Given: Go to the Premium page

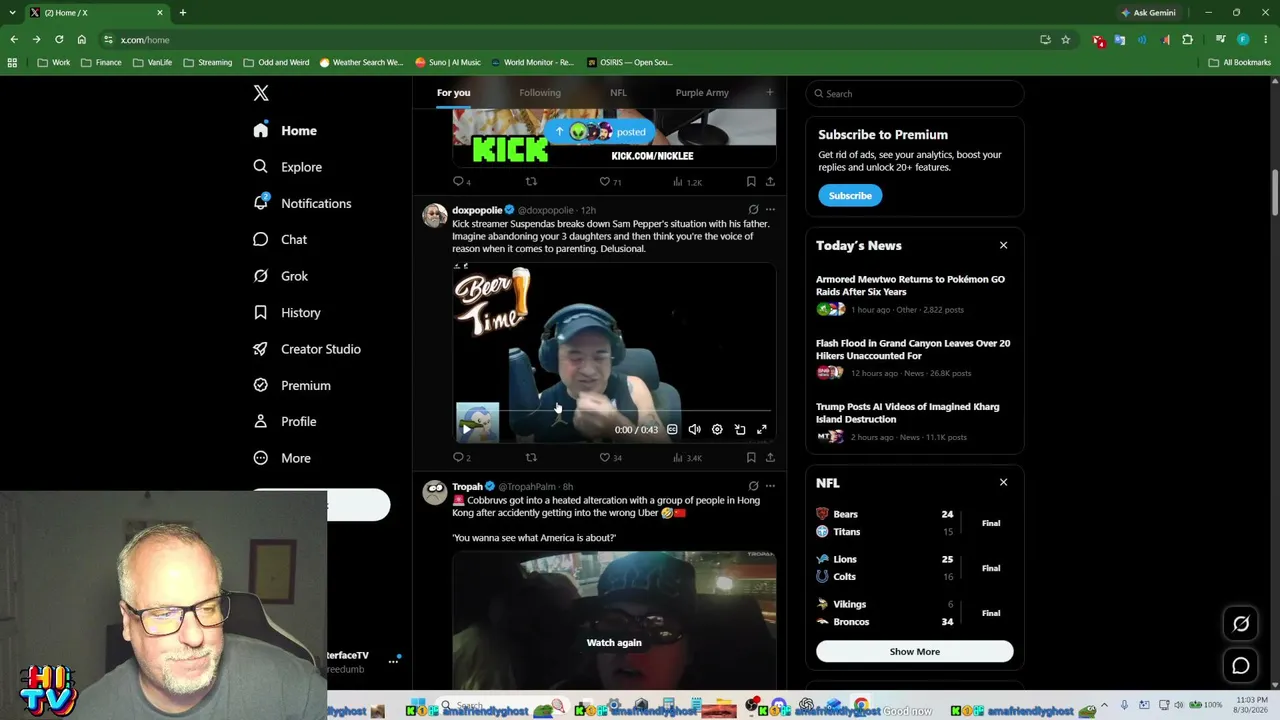Looking at the screenshot, I should click(x=292, y=385).
